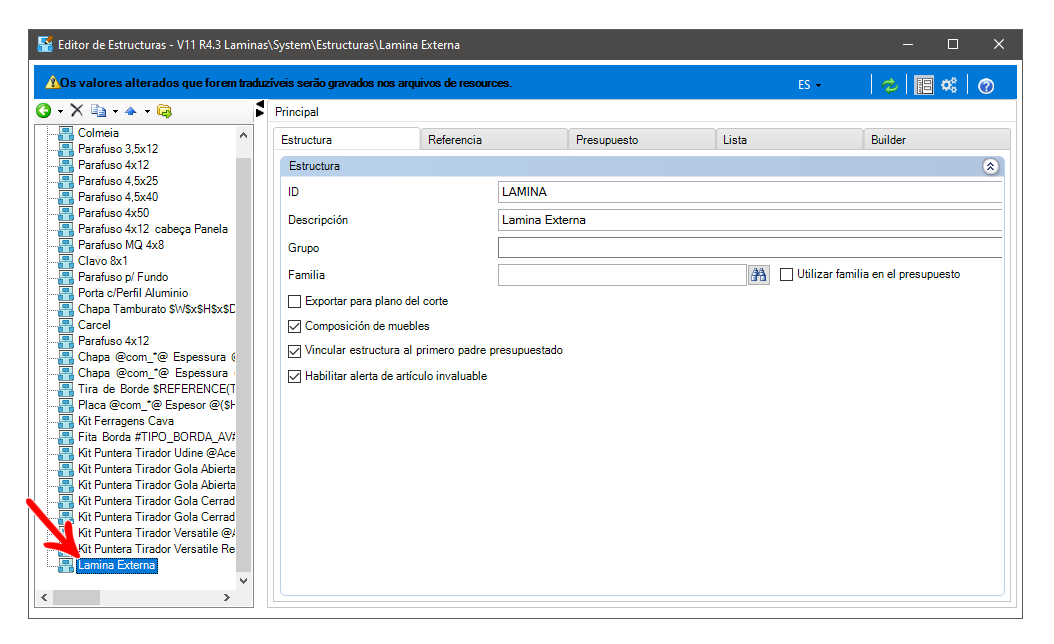Enable Exportar para plano del corte checkbox
Viewport: 1054px width, 644px height.
294,301
